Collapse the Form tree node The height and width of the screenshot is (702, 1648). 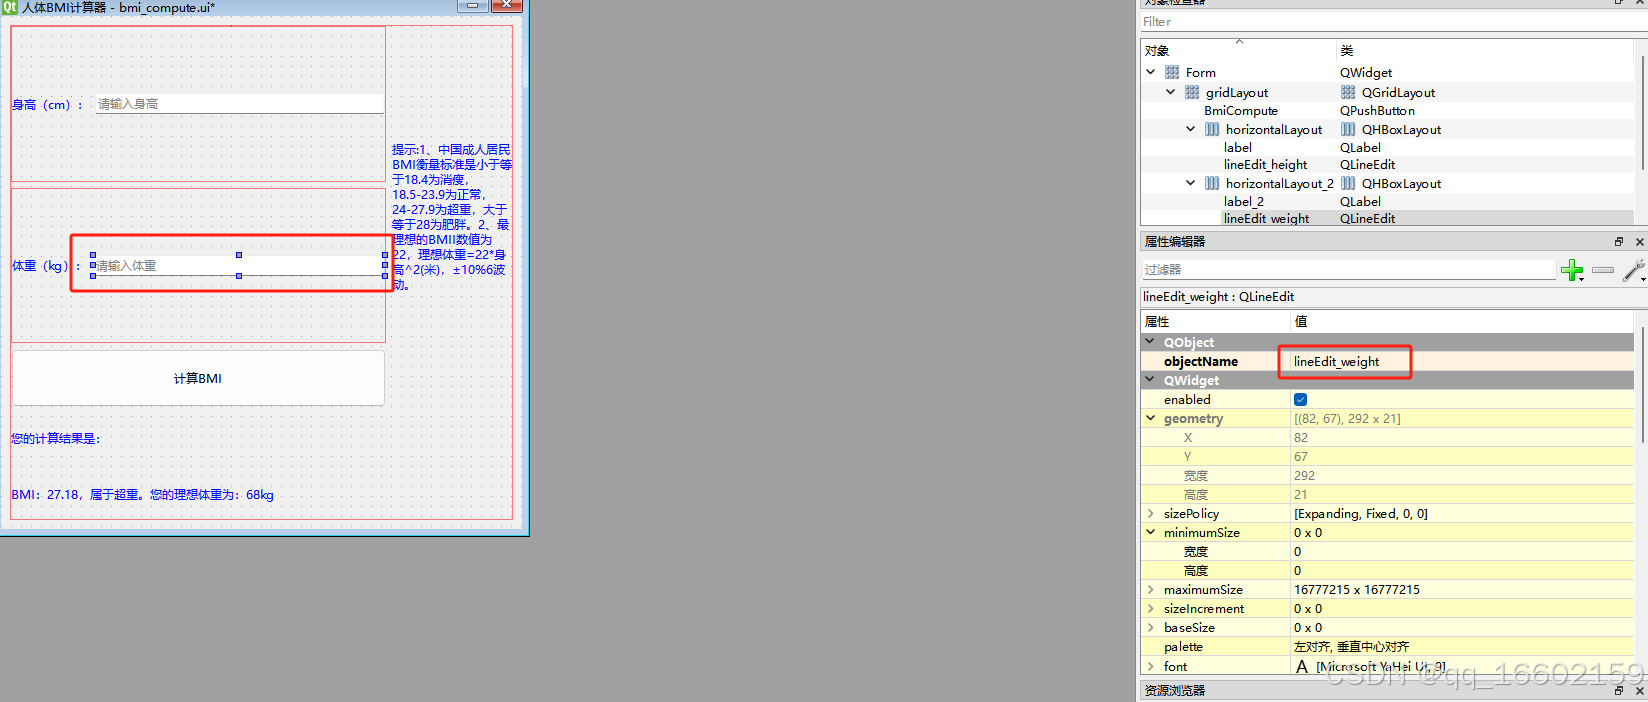1150,72
